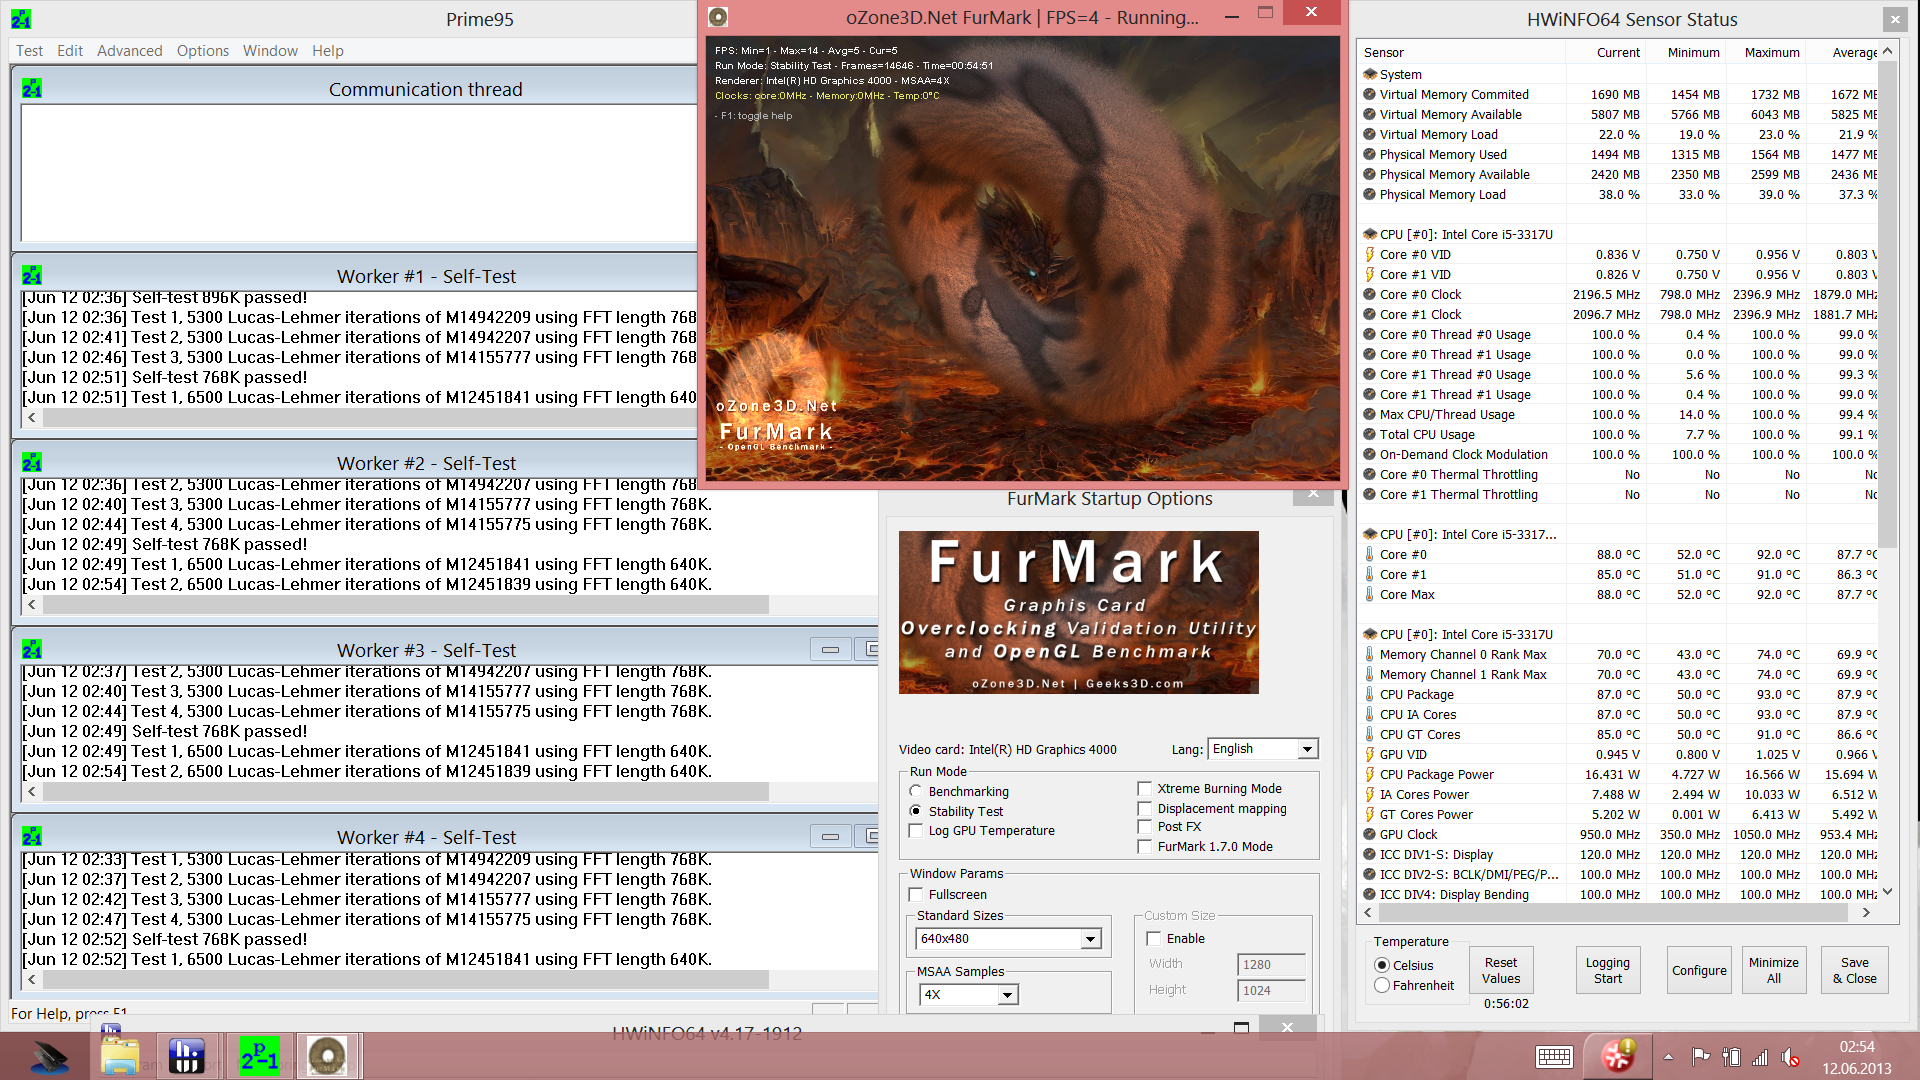1920x1080 pixels.
Task: Click the HWiNFO vertical scrollbar thumb
Action: tap(1887, 302)
